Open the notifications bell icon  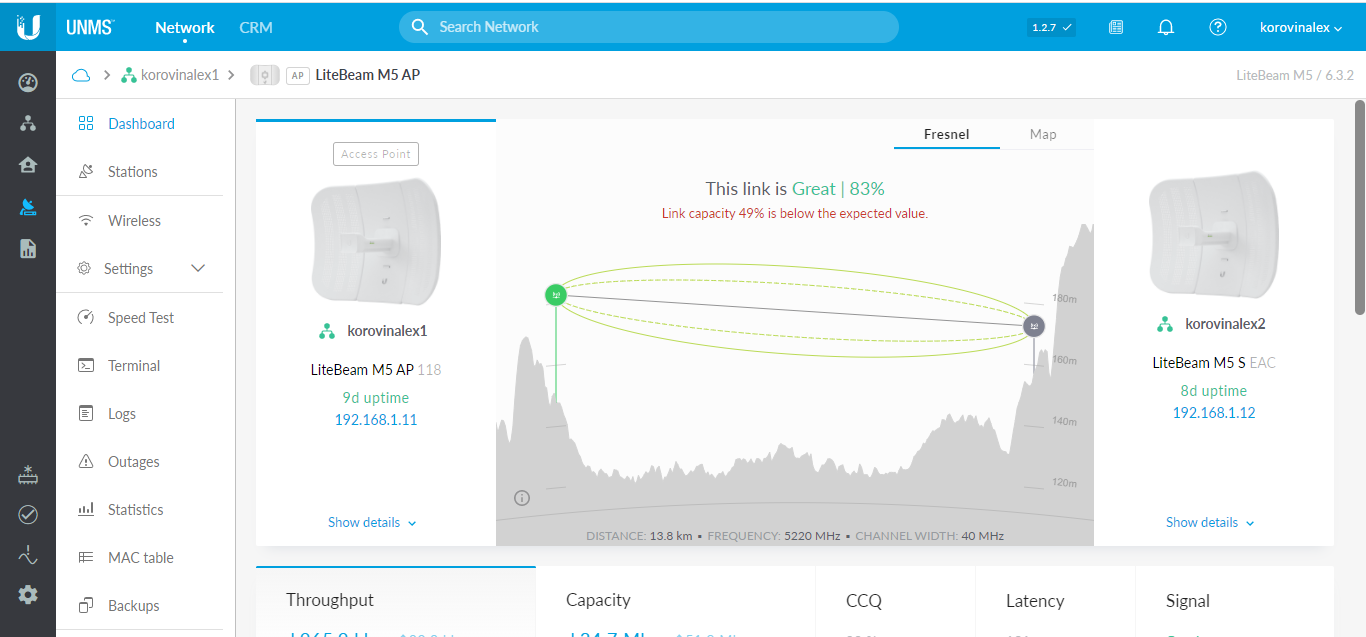pyautogui.click(x=1165, y=28)
